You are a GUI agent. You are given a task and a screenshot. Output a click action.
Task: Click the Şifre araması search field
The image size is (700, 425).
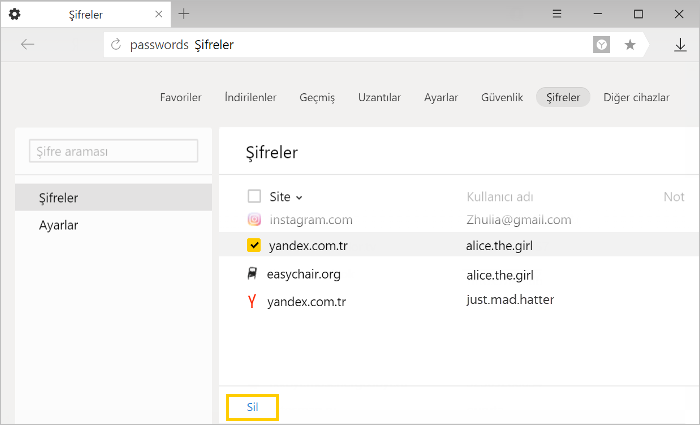[113, 151]
